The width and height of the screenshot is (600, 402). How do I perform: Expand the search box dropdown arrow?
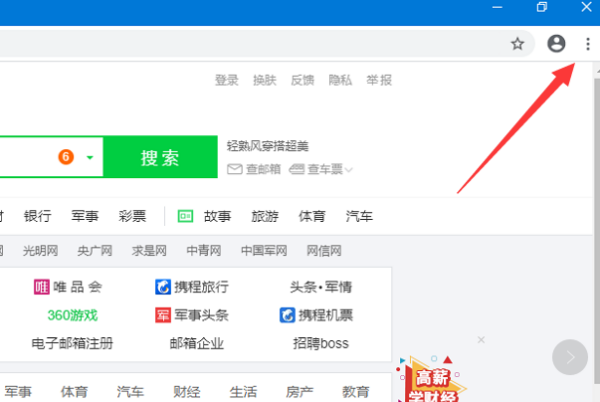pos(90,157)
